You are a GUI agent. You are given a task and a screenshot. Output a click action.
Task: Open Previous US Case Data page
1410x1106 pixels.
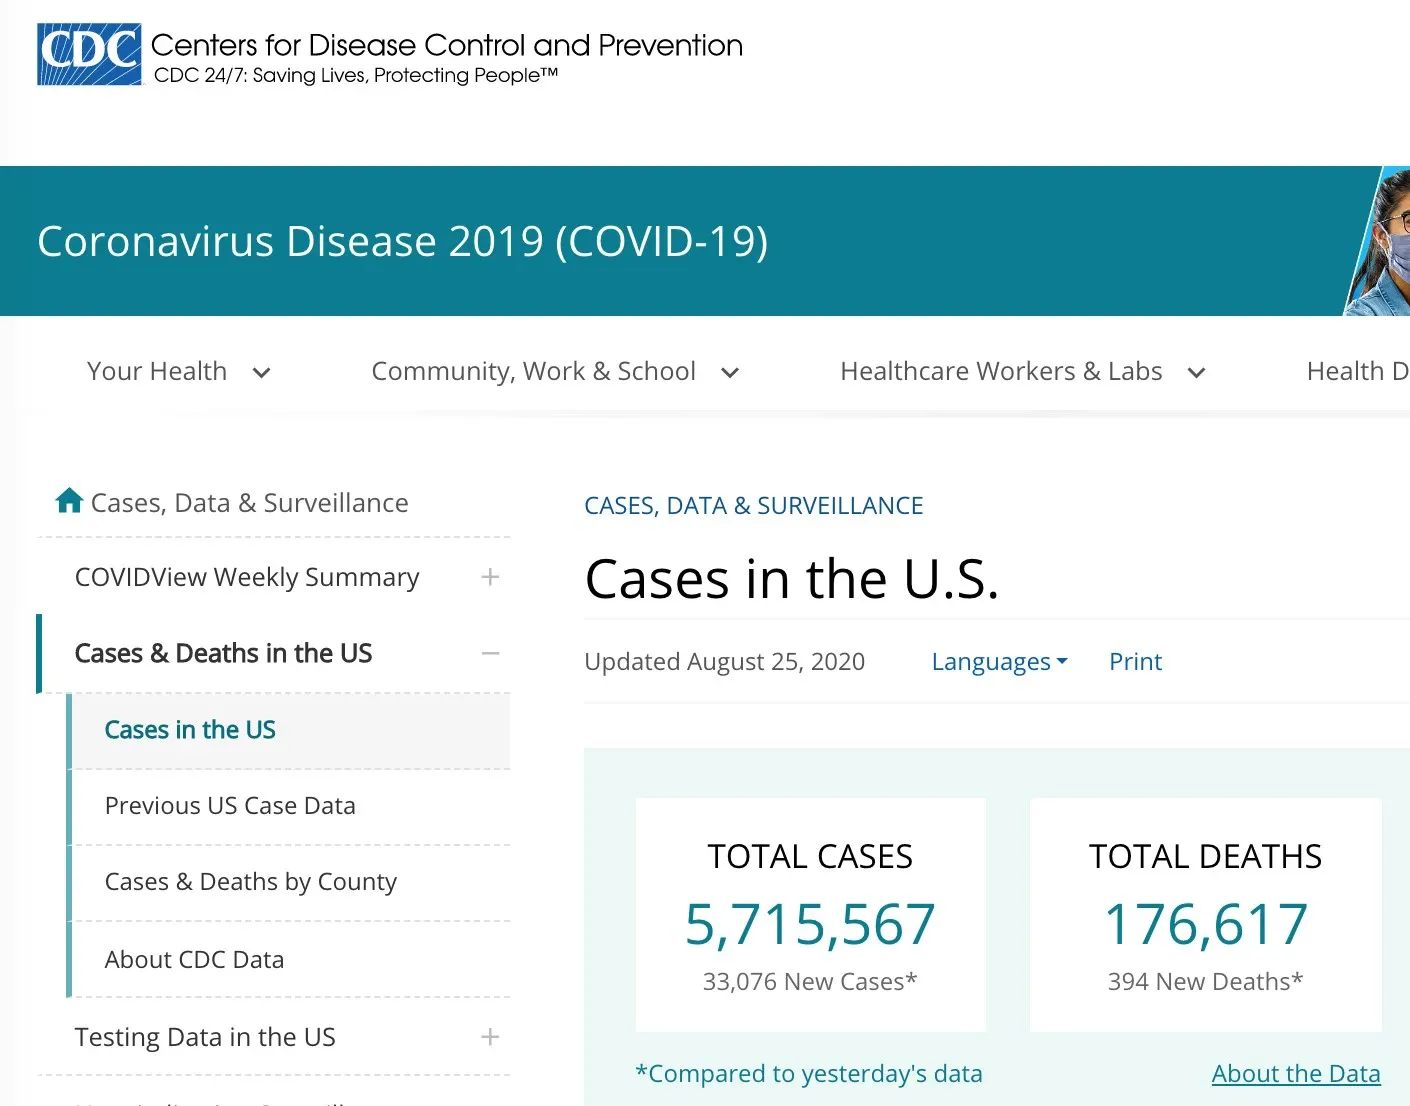[x=230, y=806]
